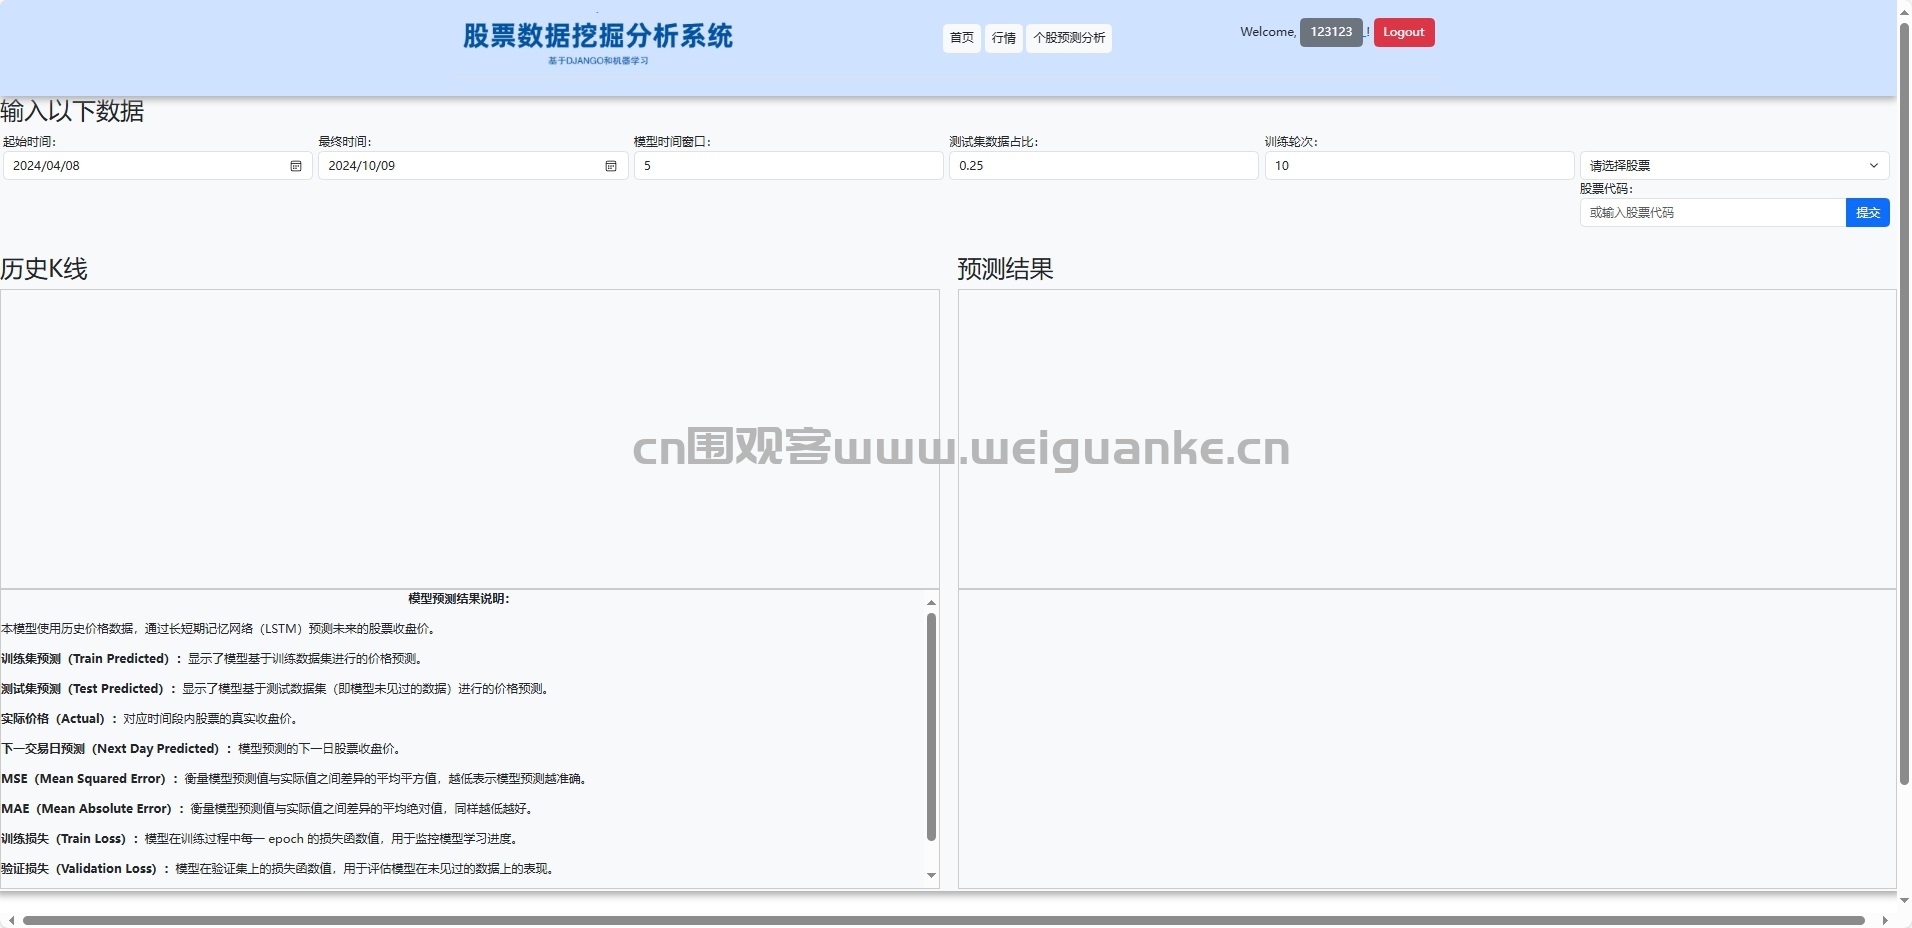This screenshot has width=1912, height=928.
Task: Click the page's vertical scrollbar thumb
Action: 1904,403
